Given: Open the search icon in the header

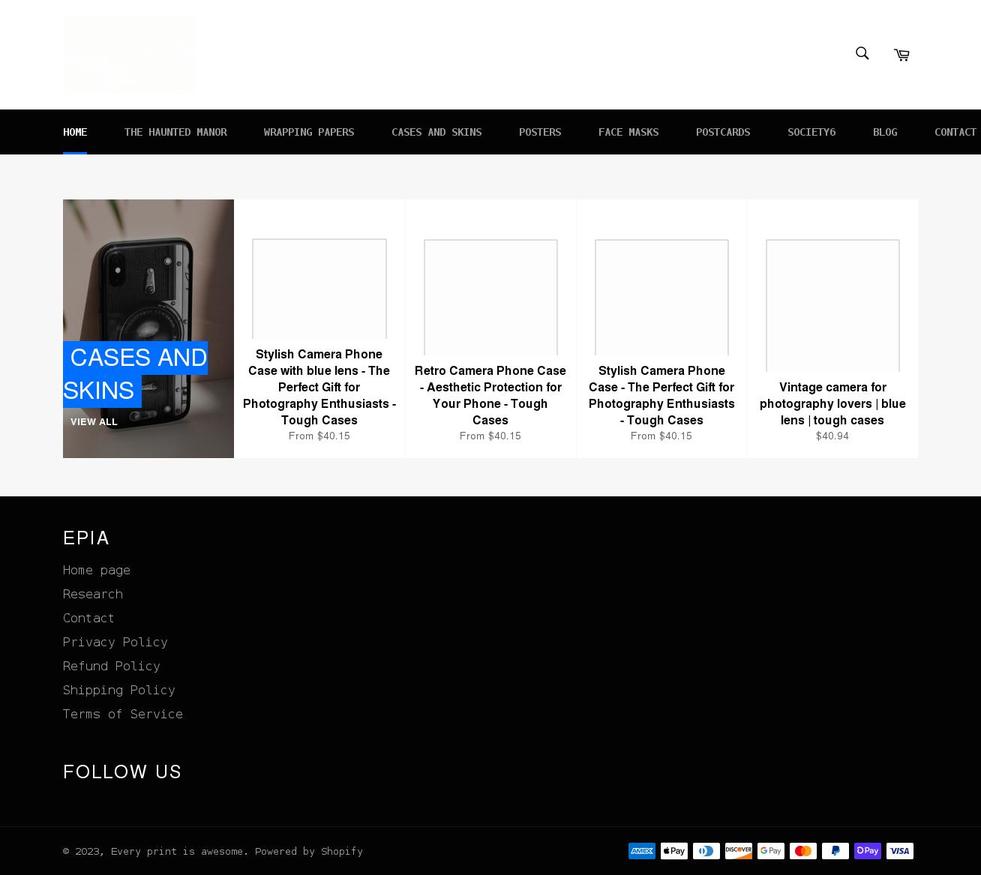Looking at the screenshot, I should (861, 53).
